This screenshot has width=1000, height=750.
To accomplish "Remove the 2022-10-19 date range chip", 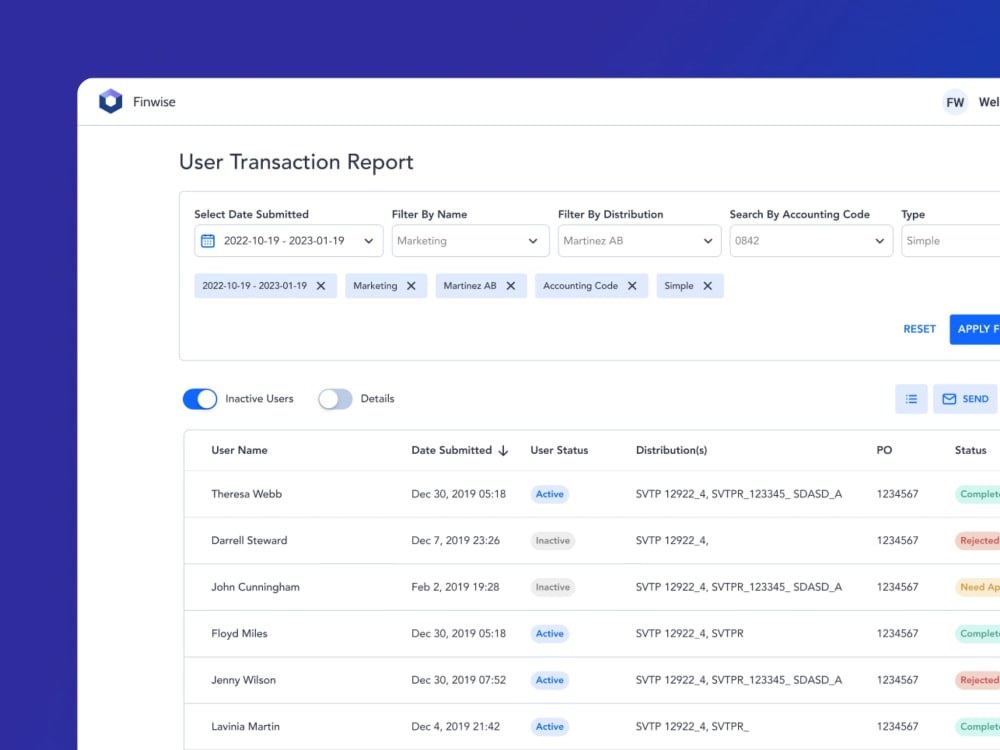I will coord(321,285).
